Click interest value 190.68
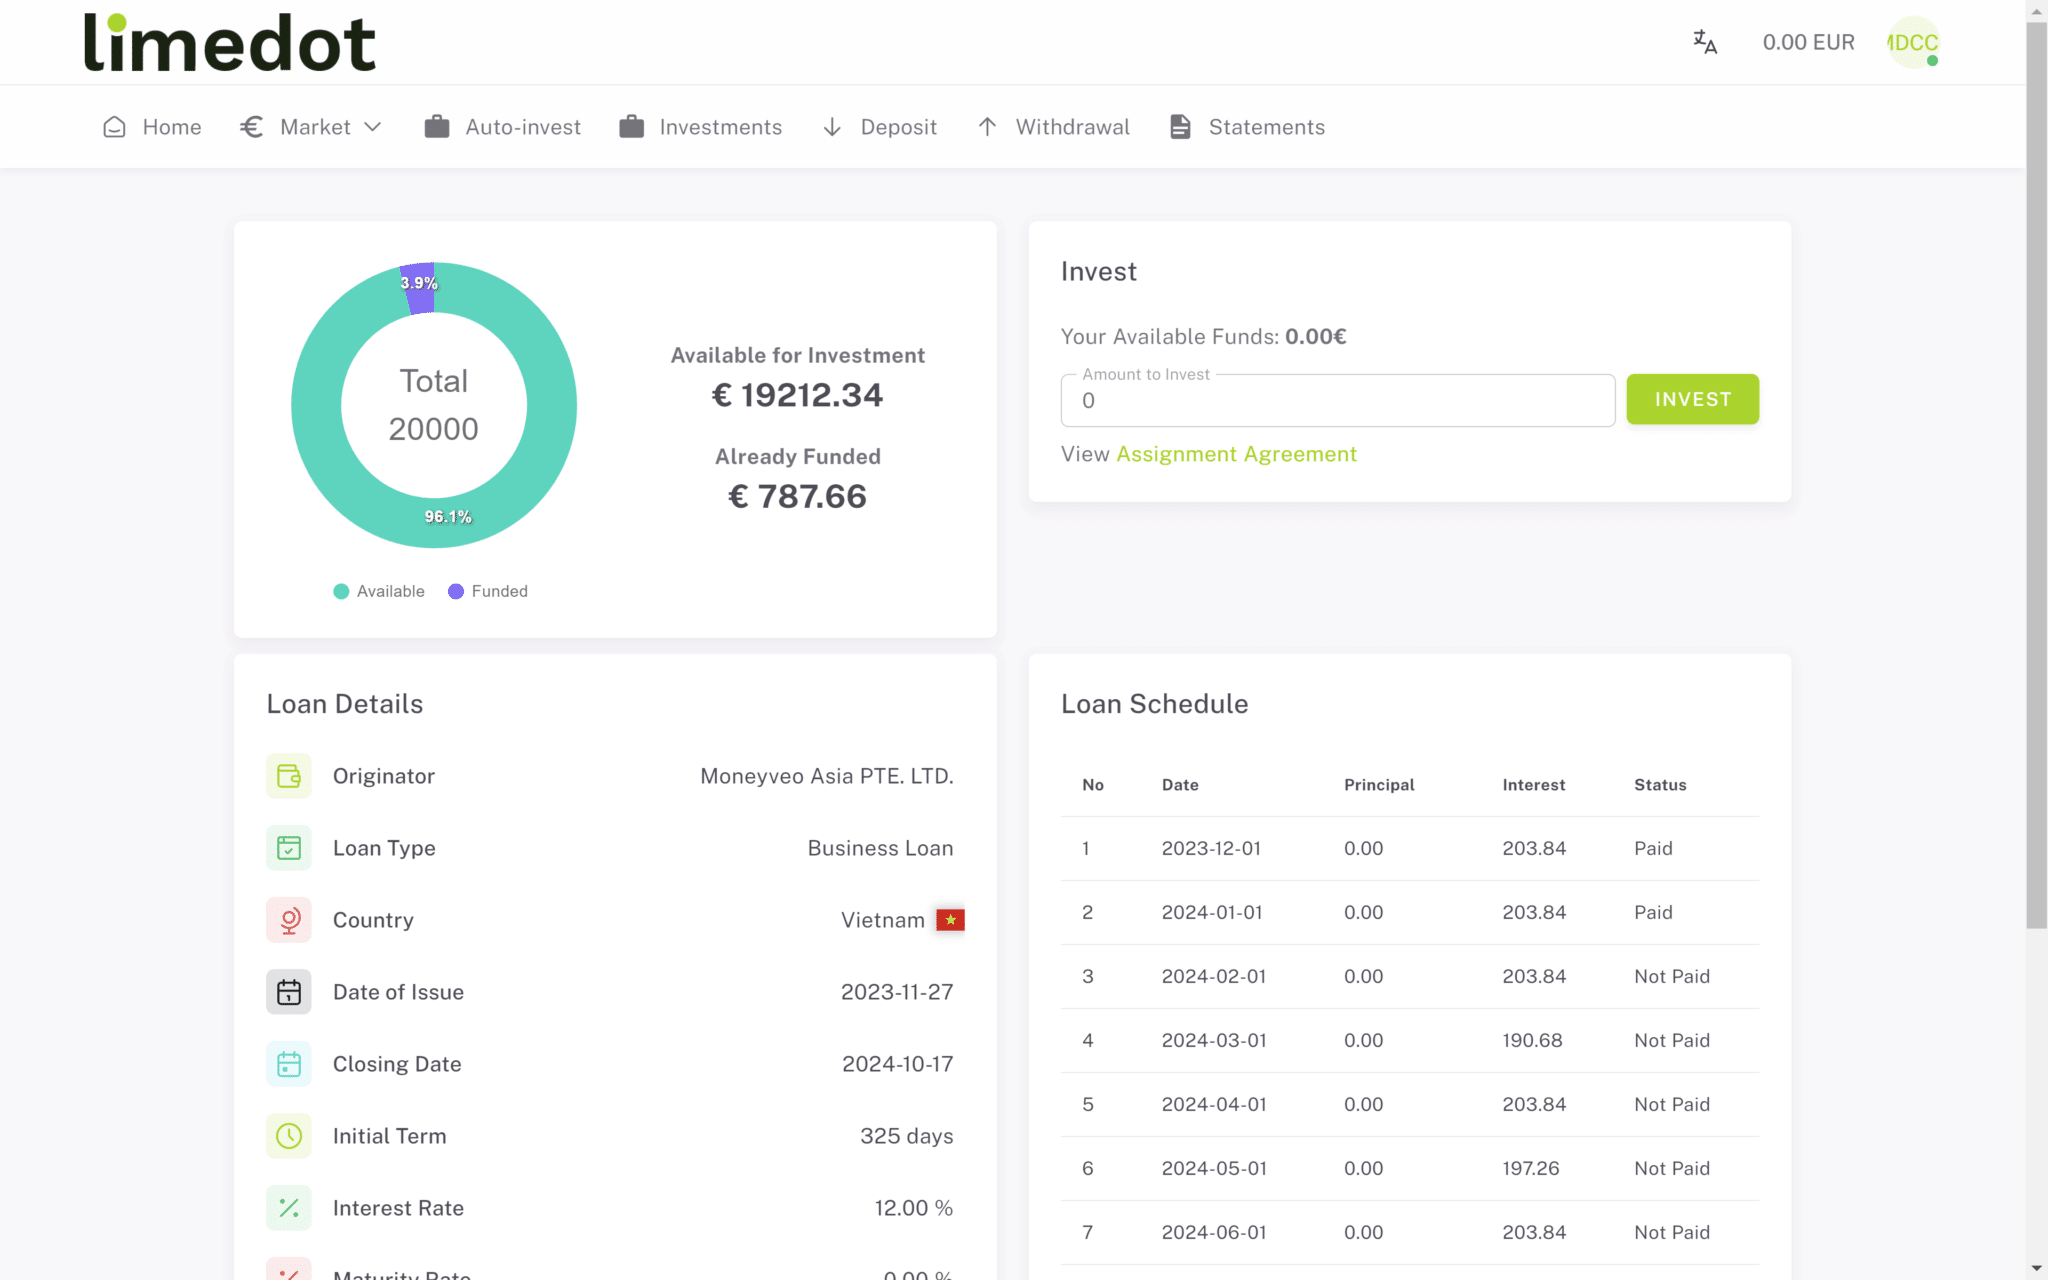This screenshot has height=1280, width=2048. pyautogui.click(x=1532, y=1040)
